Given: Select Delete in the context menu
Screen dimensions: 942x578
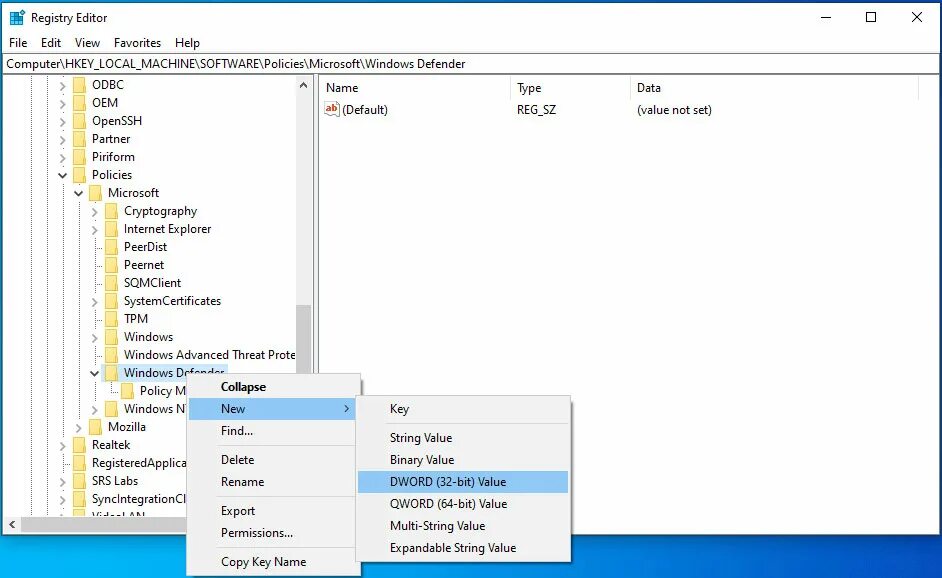Looking at the screenshot, I should click(x=272, y=460).
